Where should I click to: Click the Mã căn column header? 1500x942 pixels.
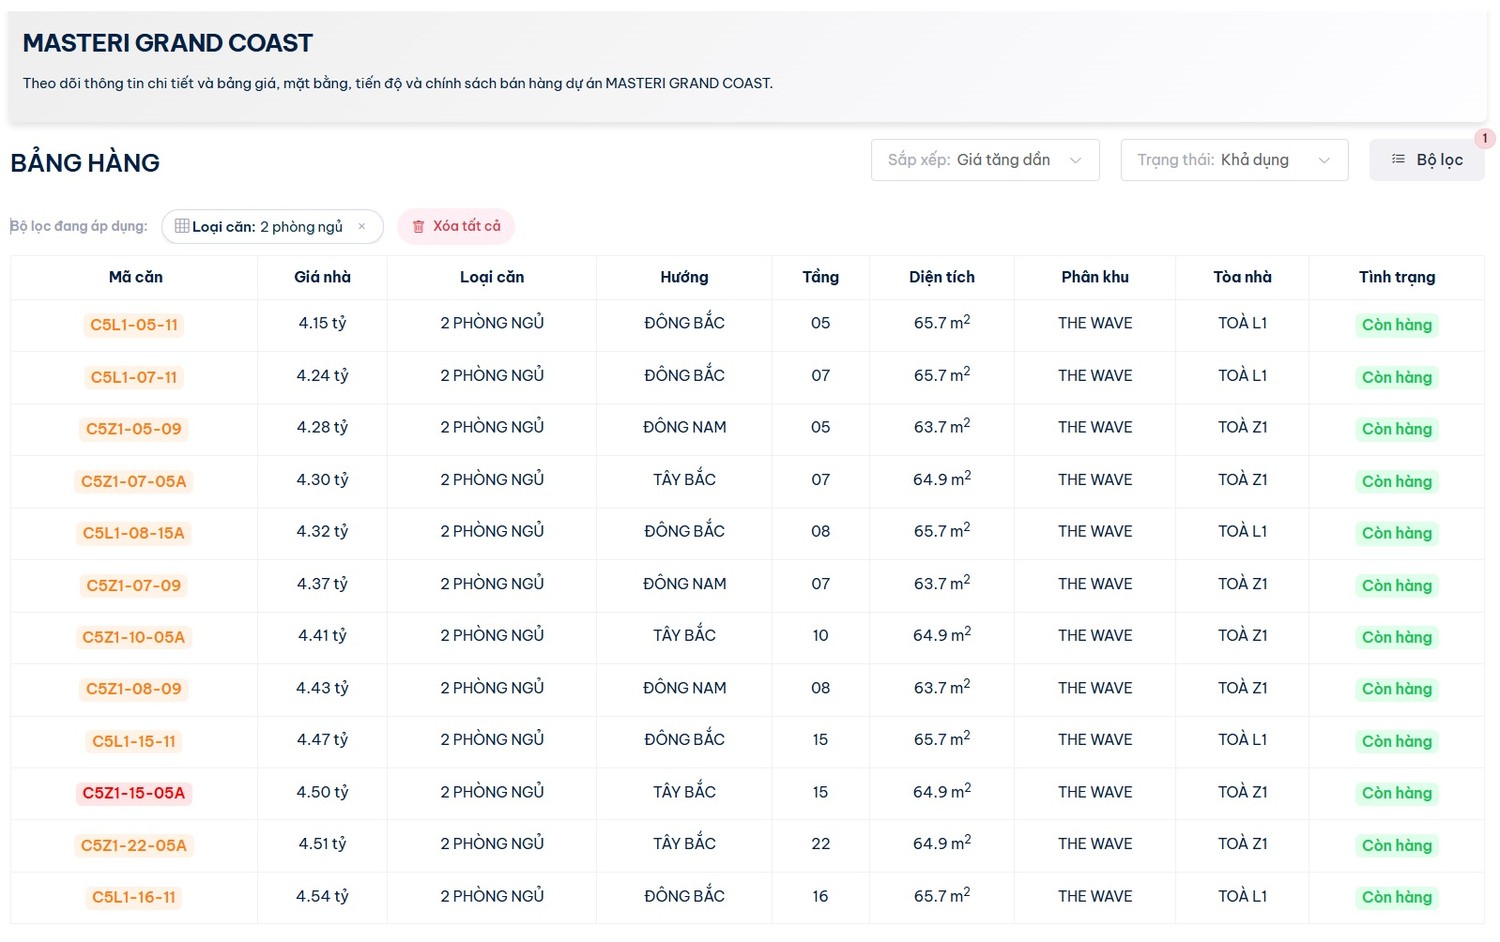pos(135,277)
